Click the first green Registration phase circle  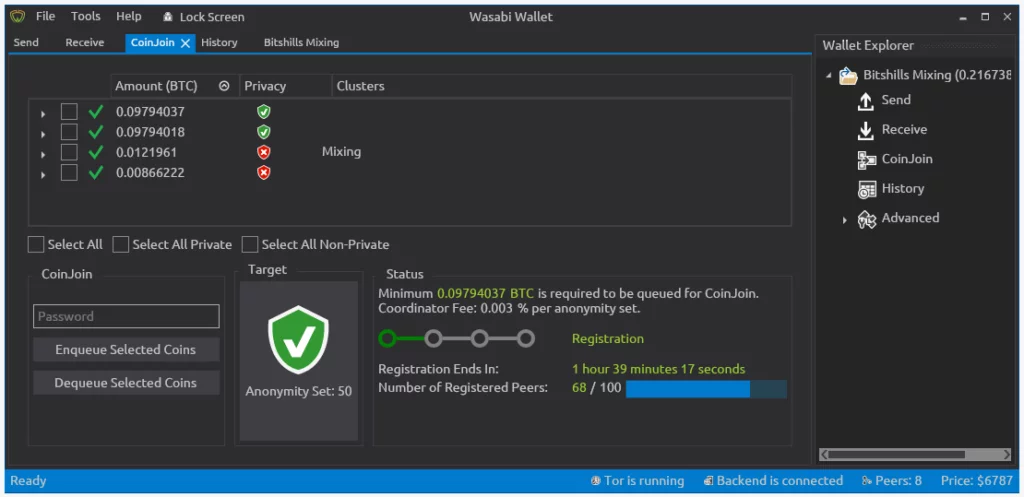387,338
